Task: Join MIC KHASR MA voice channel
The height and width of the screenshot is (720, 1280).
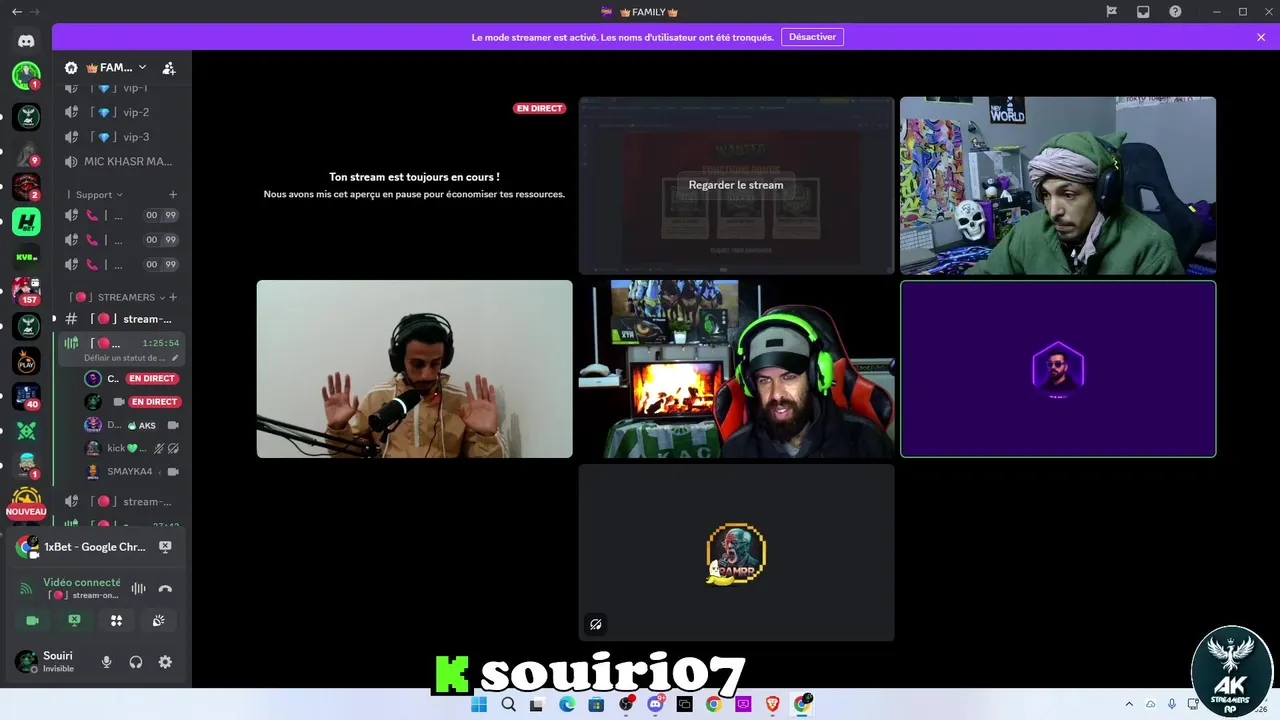Action: pos(123,162)
